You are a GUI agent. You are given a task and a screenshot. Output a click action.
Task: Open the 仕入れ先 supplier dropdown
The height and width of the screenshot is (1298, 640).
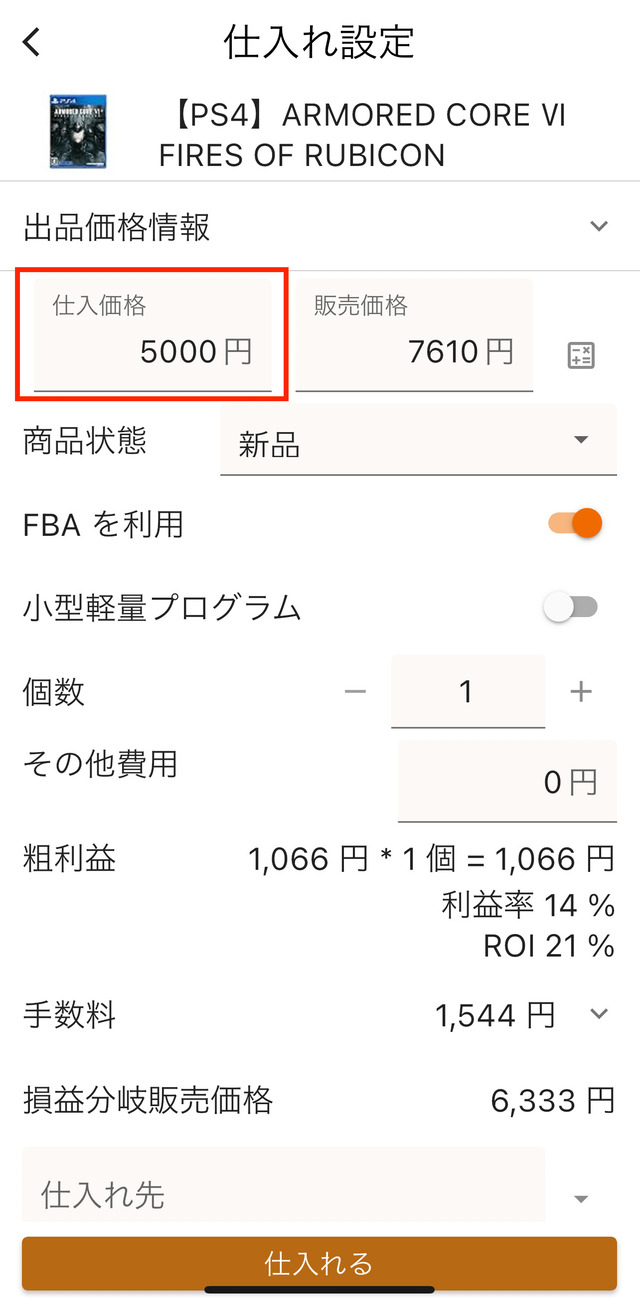tap(581, 1198)
